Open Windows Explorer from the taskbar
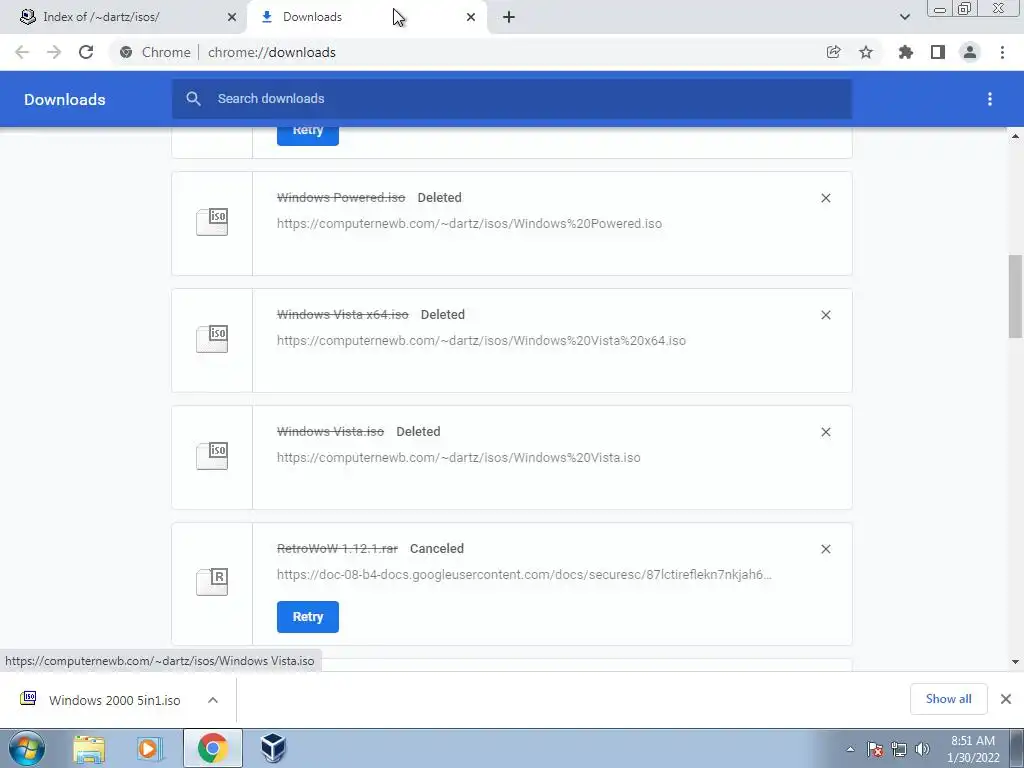1024x768 pixels. (x=89, y=748)
